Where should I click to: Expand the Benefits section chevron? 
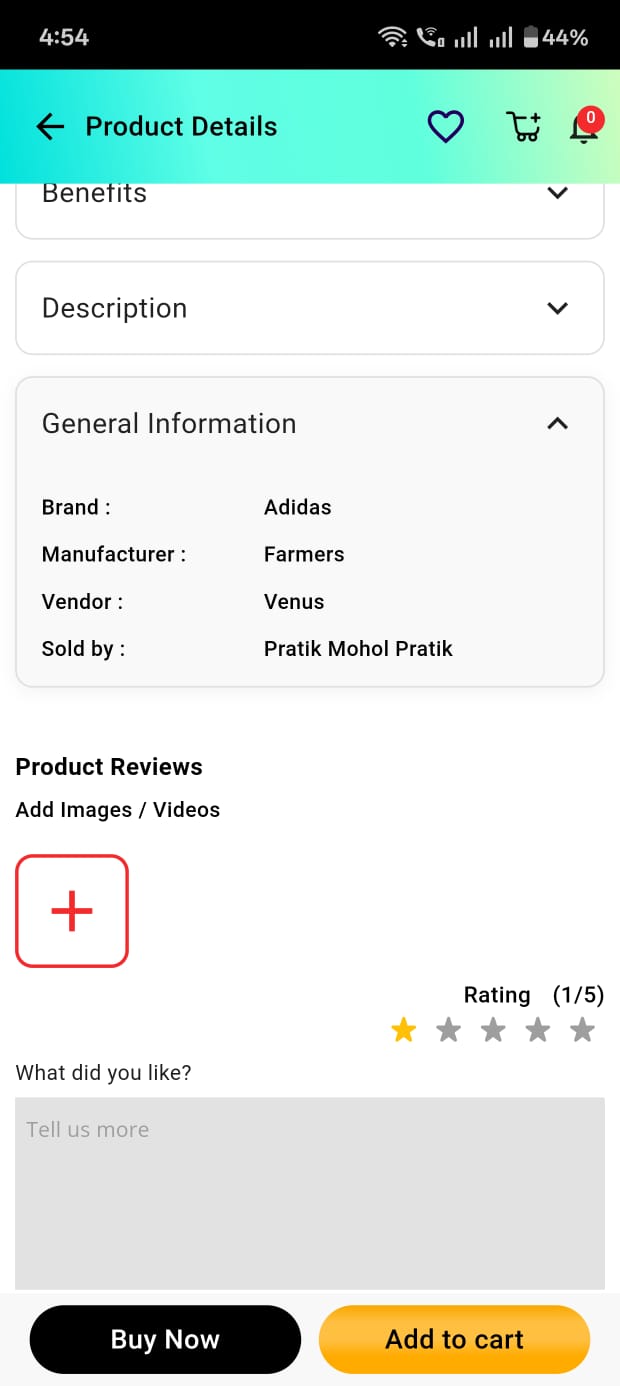click(558, 193)
